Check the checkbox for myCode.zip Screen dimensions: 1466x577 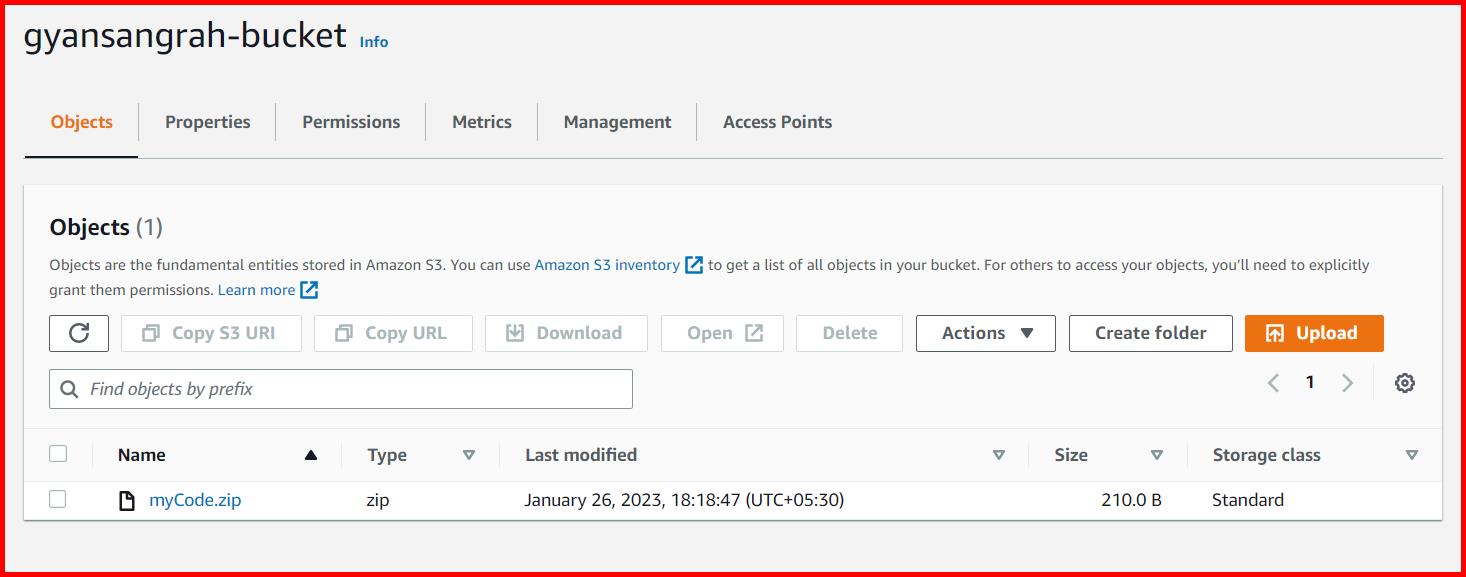57,499
